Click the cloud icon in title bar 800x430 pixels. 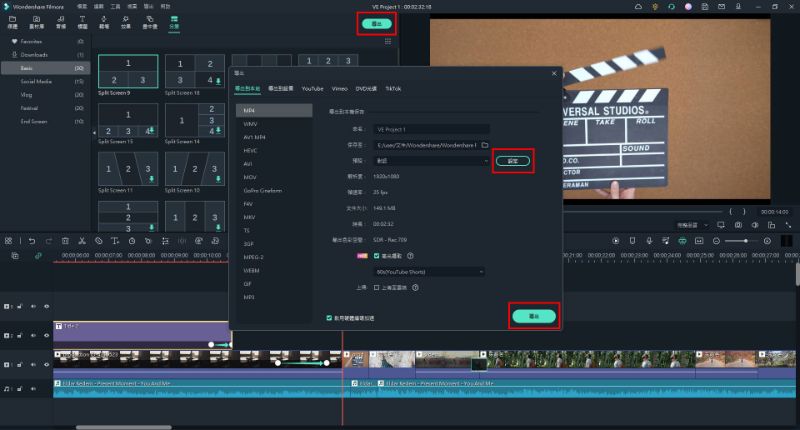point(638,7)
